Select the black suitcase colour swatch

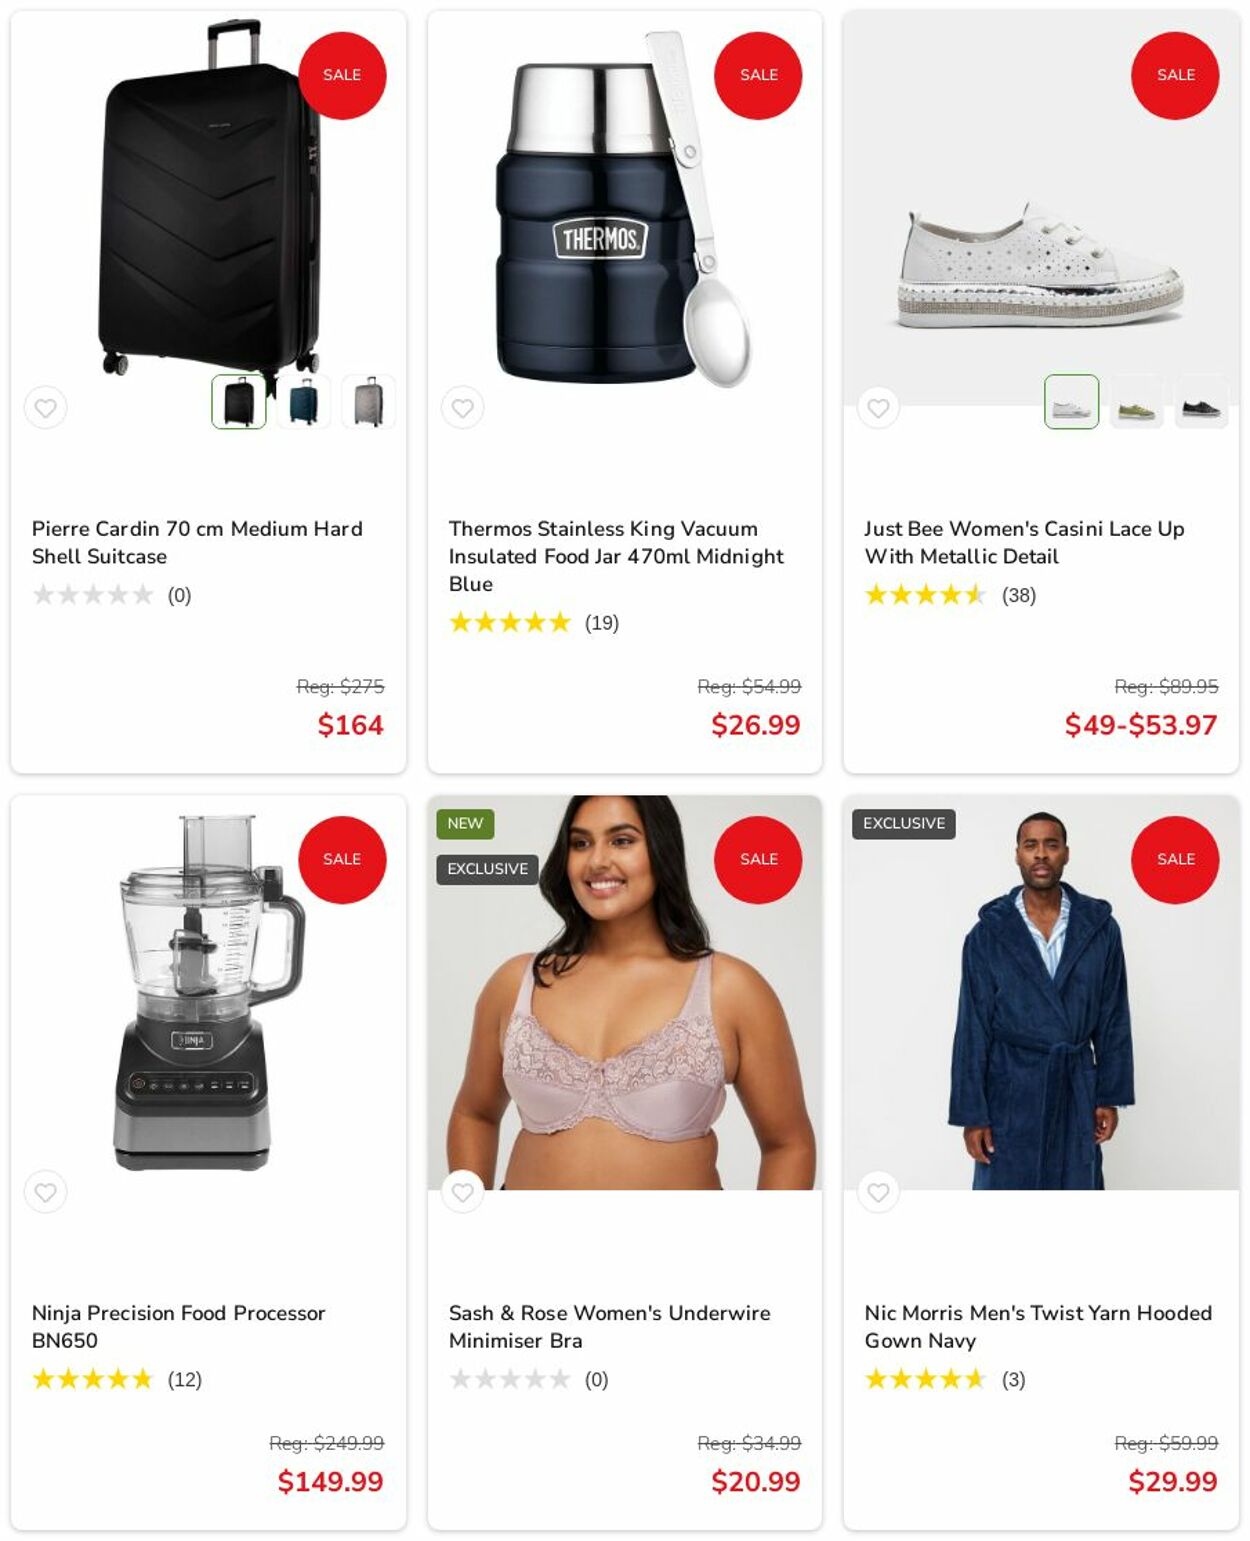click(x=239, y=401)
